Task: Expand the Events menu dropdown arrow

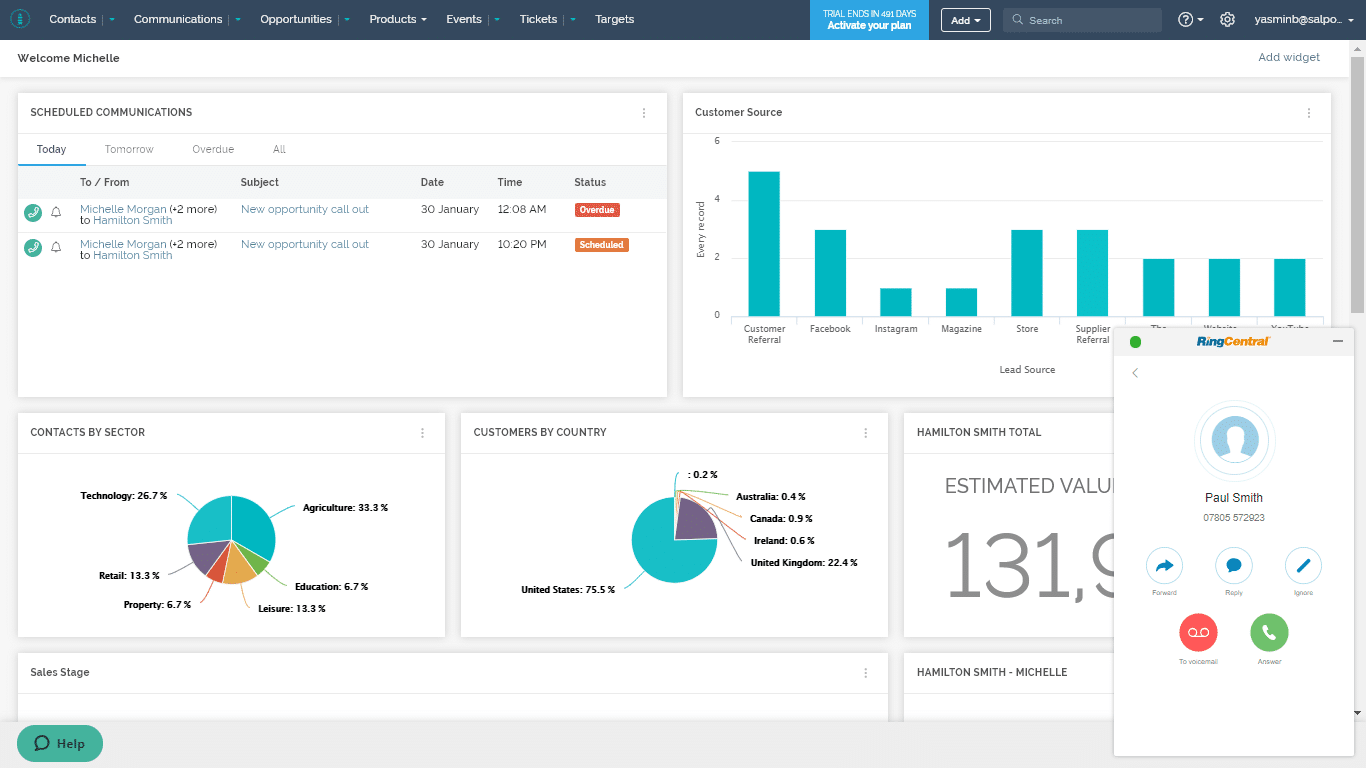Action: pyautogui.click(x=497, y=20)
